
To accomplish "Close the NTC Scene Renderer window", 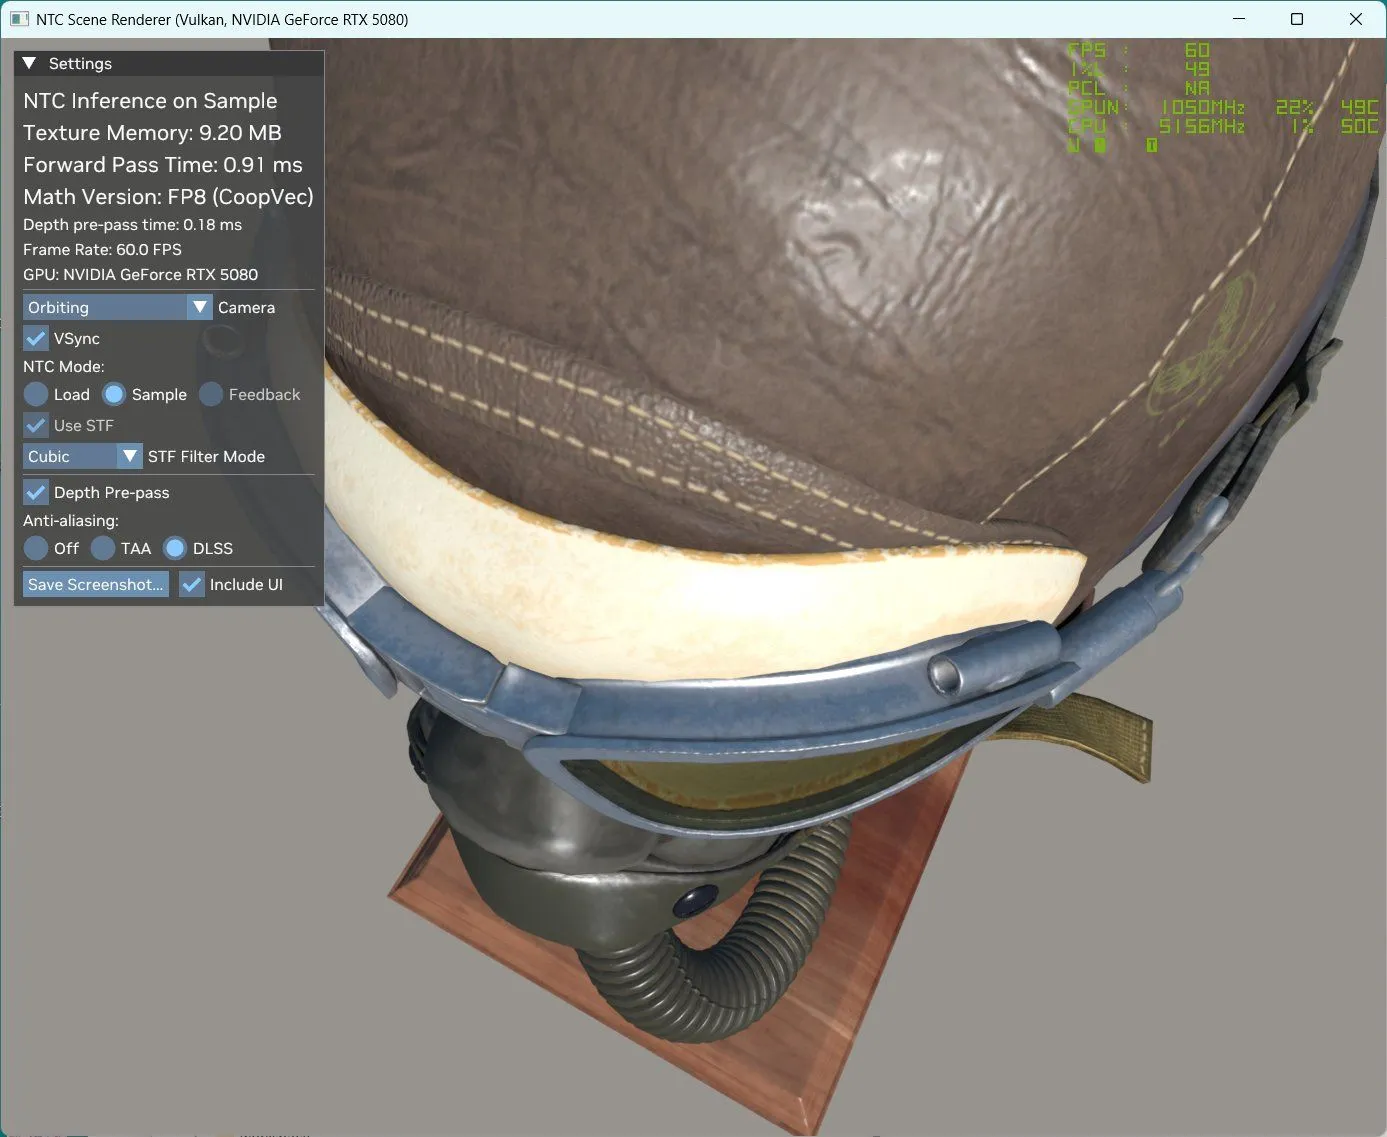I will [x=1356, y=19].
